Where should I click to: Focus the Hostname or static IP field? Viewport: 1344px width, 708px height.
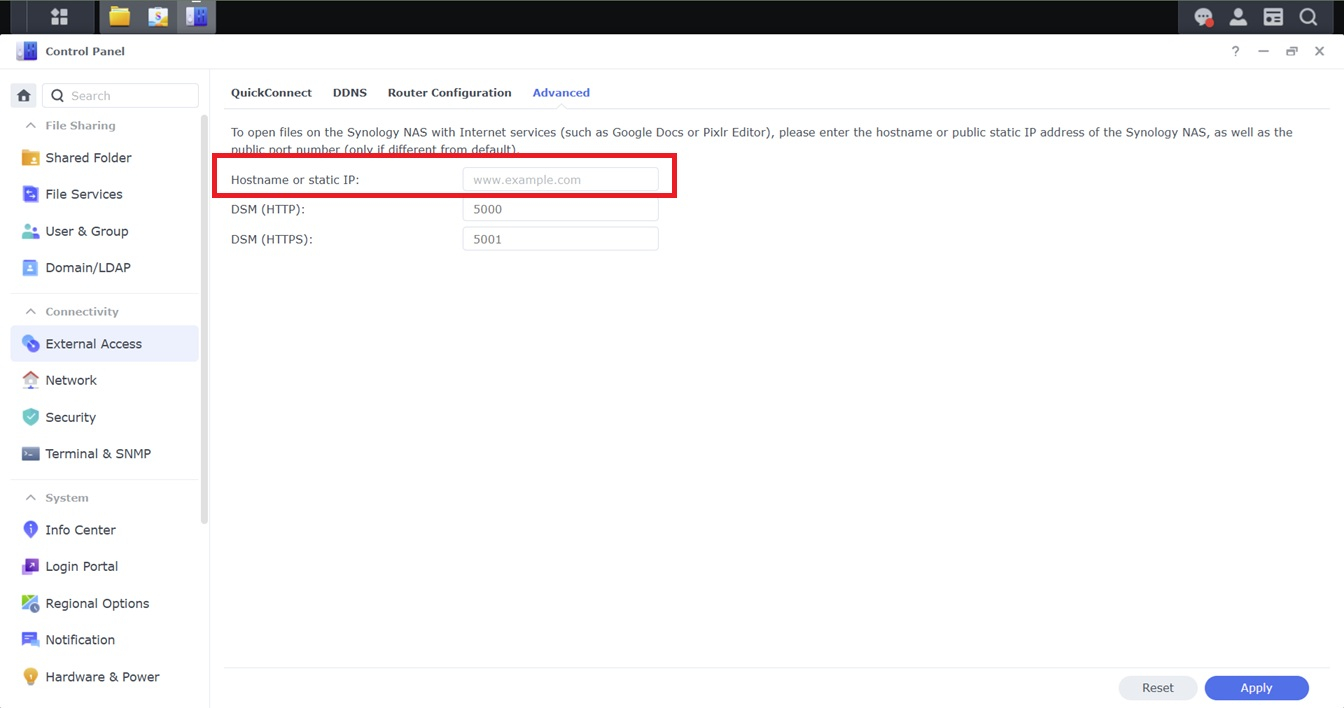tap(560, 180)
